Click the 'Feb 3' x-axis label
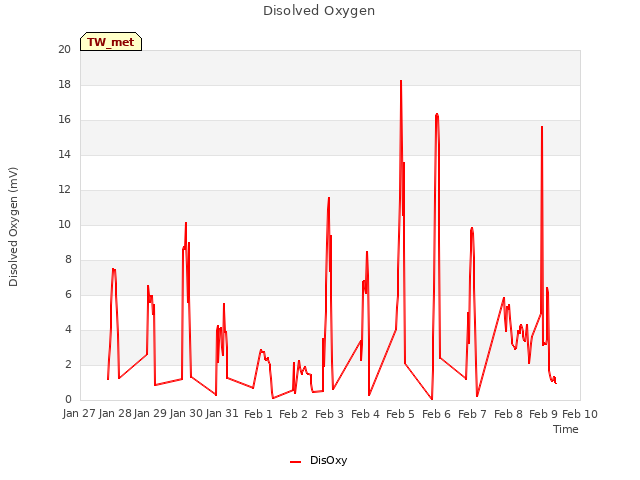Viewport: 640px width, 480px height. click(x=329, y=414)
